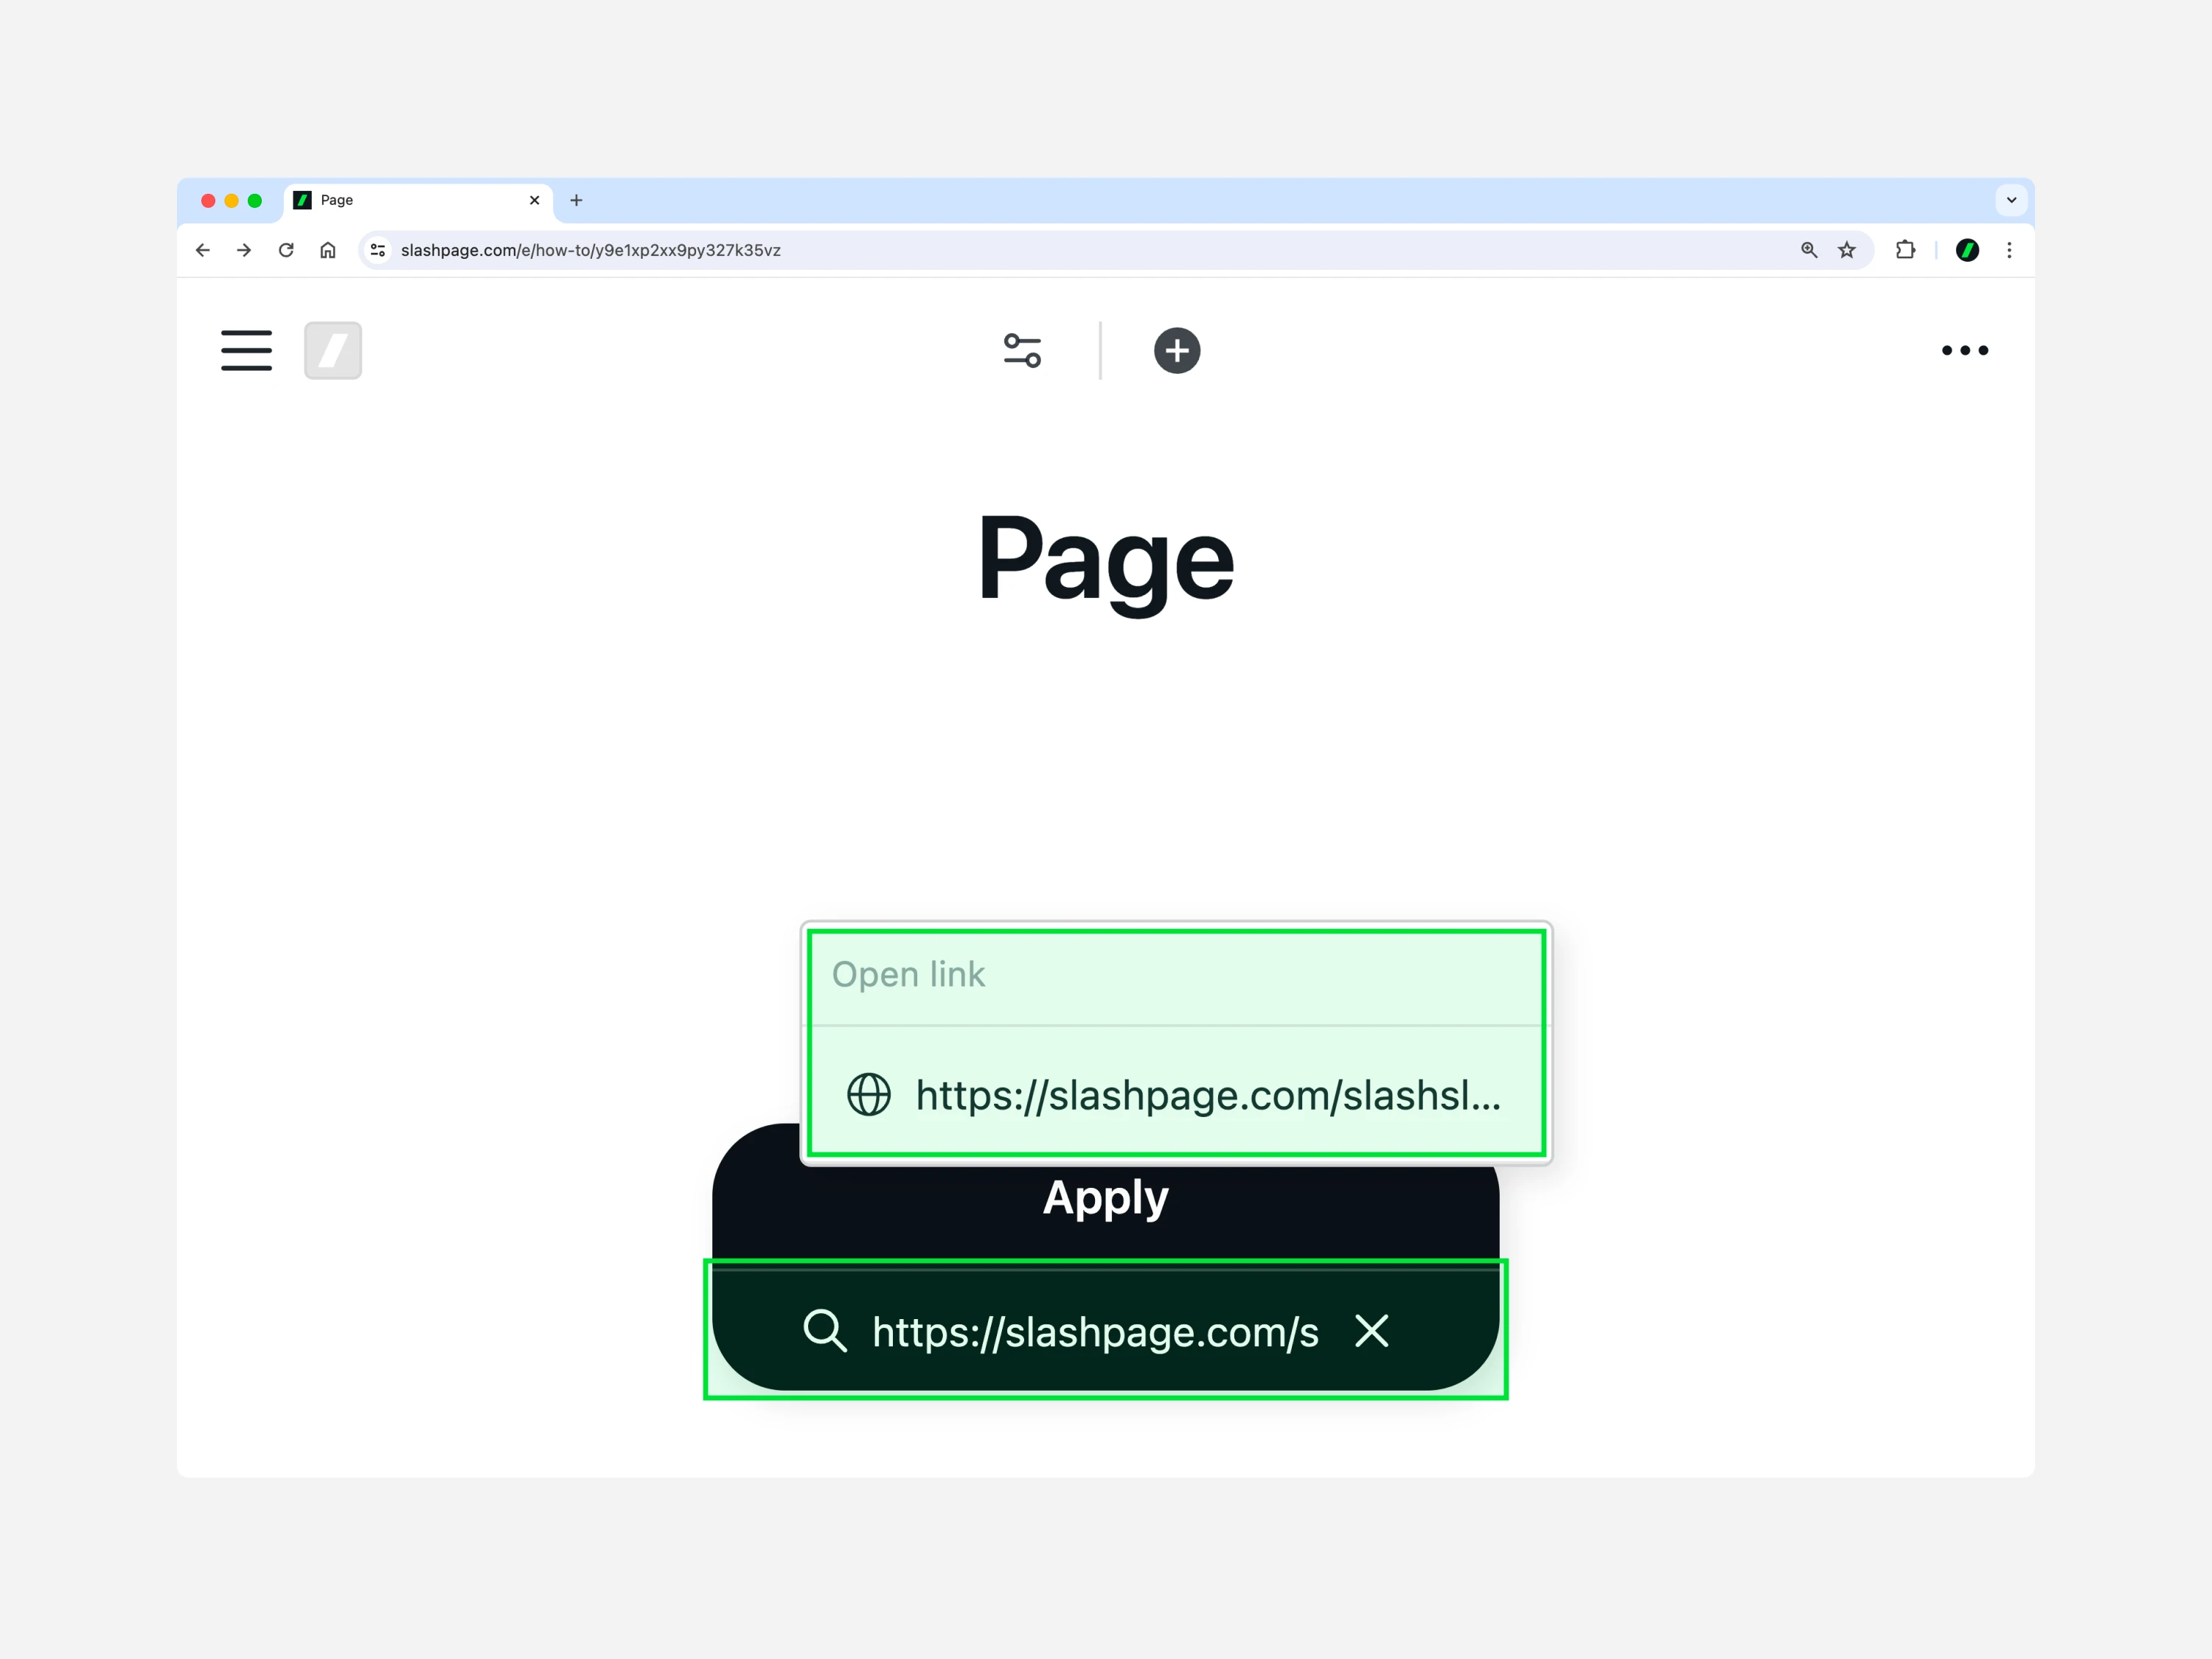This screenshot has width=2212, height=1659.
Task: Go back in browser history
Action: click(x=202, y=250)
